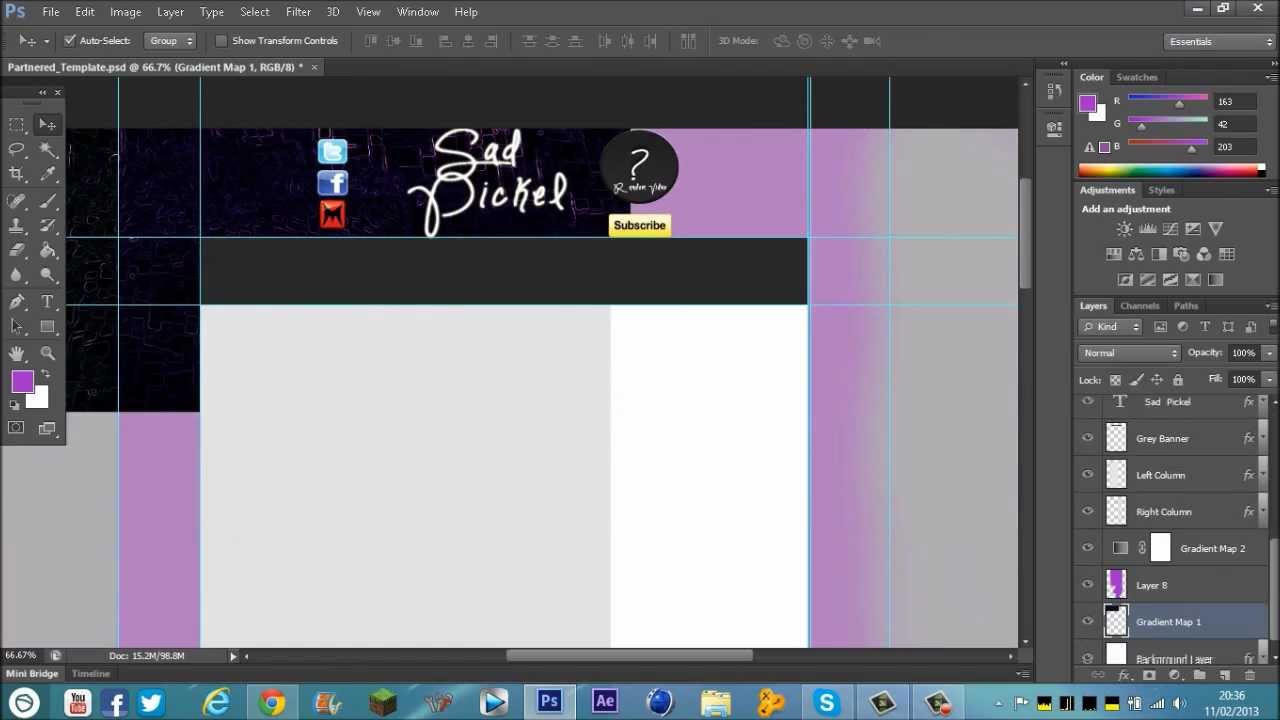
Task: Select the History Brush tool
Action: tap(47, 226)
